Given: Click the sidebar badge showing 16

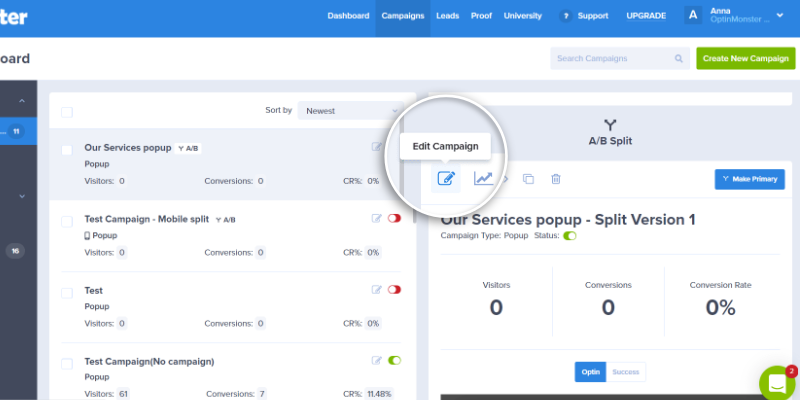Looking at the screenshot, I should point(15,251).
